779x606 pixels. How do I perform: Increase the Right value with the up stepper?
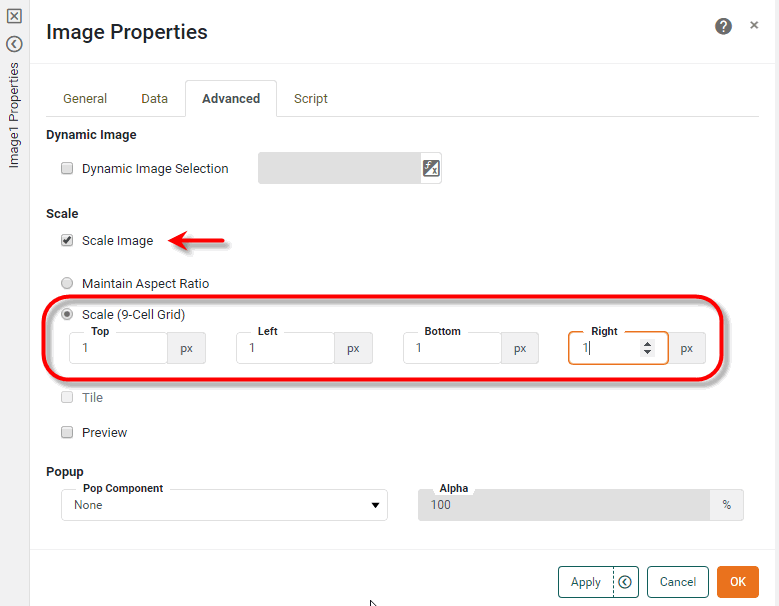pyautogui.click(x=648, y=343)
